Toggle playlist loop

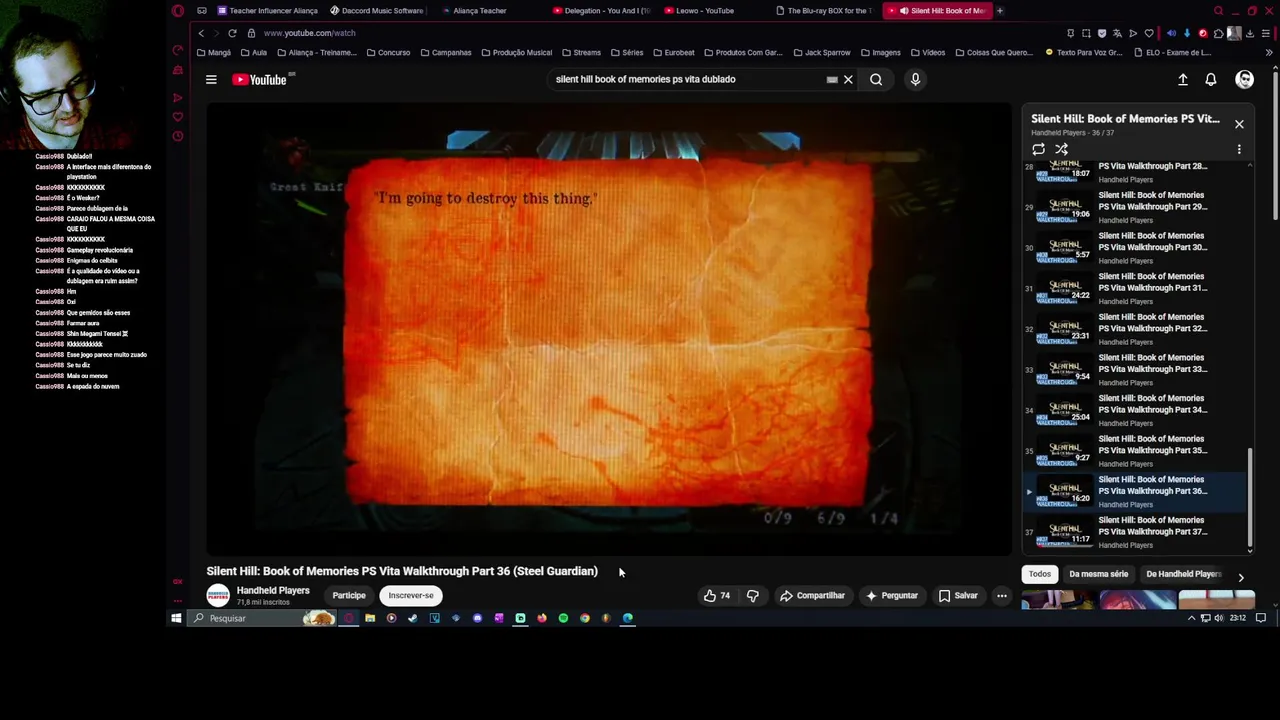click(1039, 149)
